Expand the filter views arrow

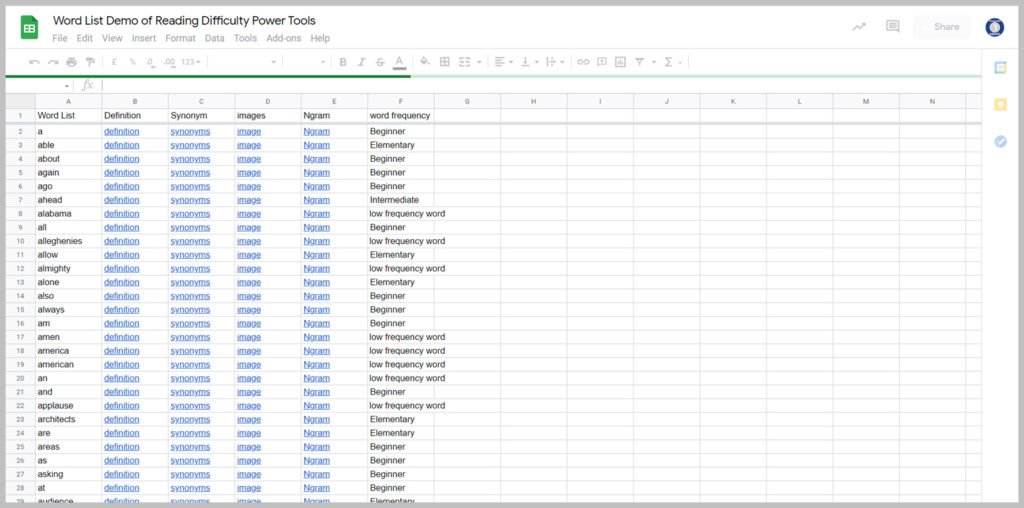click(654, 63)
